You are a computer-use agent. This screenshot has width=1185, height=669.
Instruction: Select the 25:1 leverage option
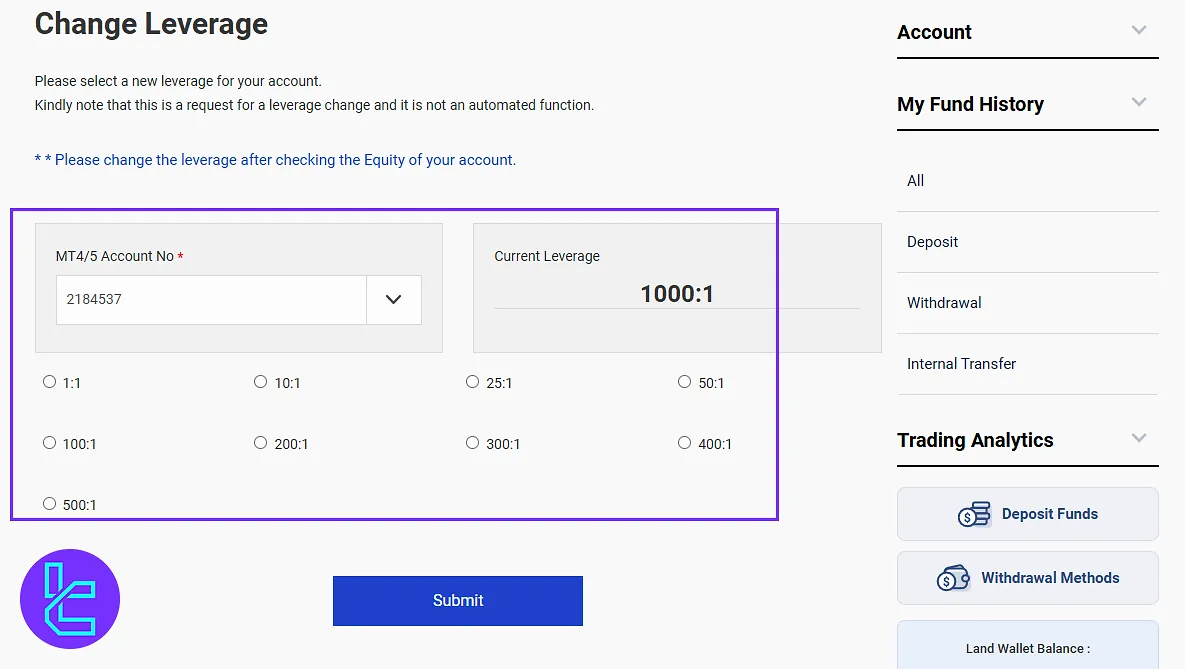(473, 382)
